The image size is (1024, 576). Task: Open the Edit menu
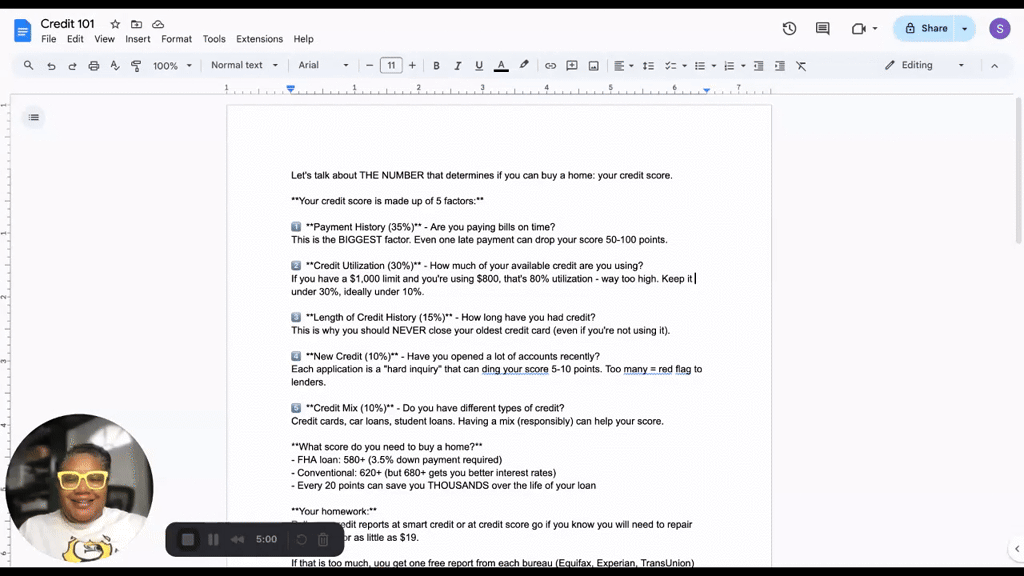tap(75, 39)
